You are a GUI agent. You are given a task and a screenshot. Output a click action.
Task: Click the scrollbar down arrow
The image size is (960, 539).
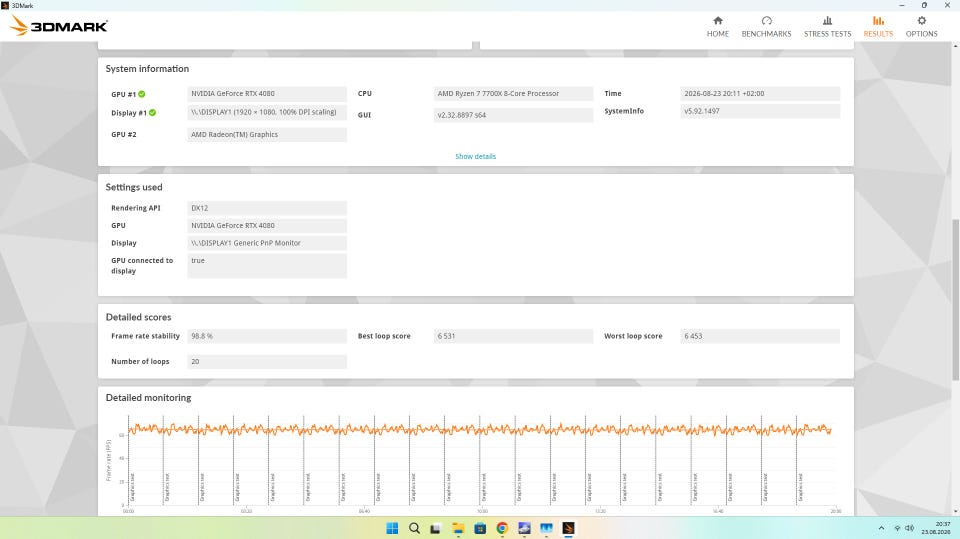click(956, 511)
